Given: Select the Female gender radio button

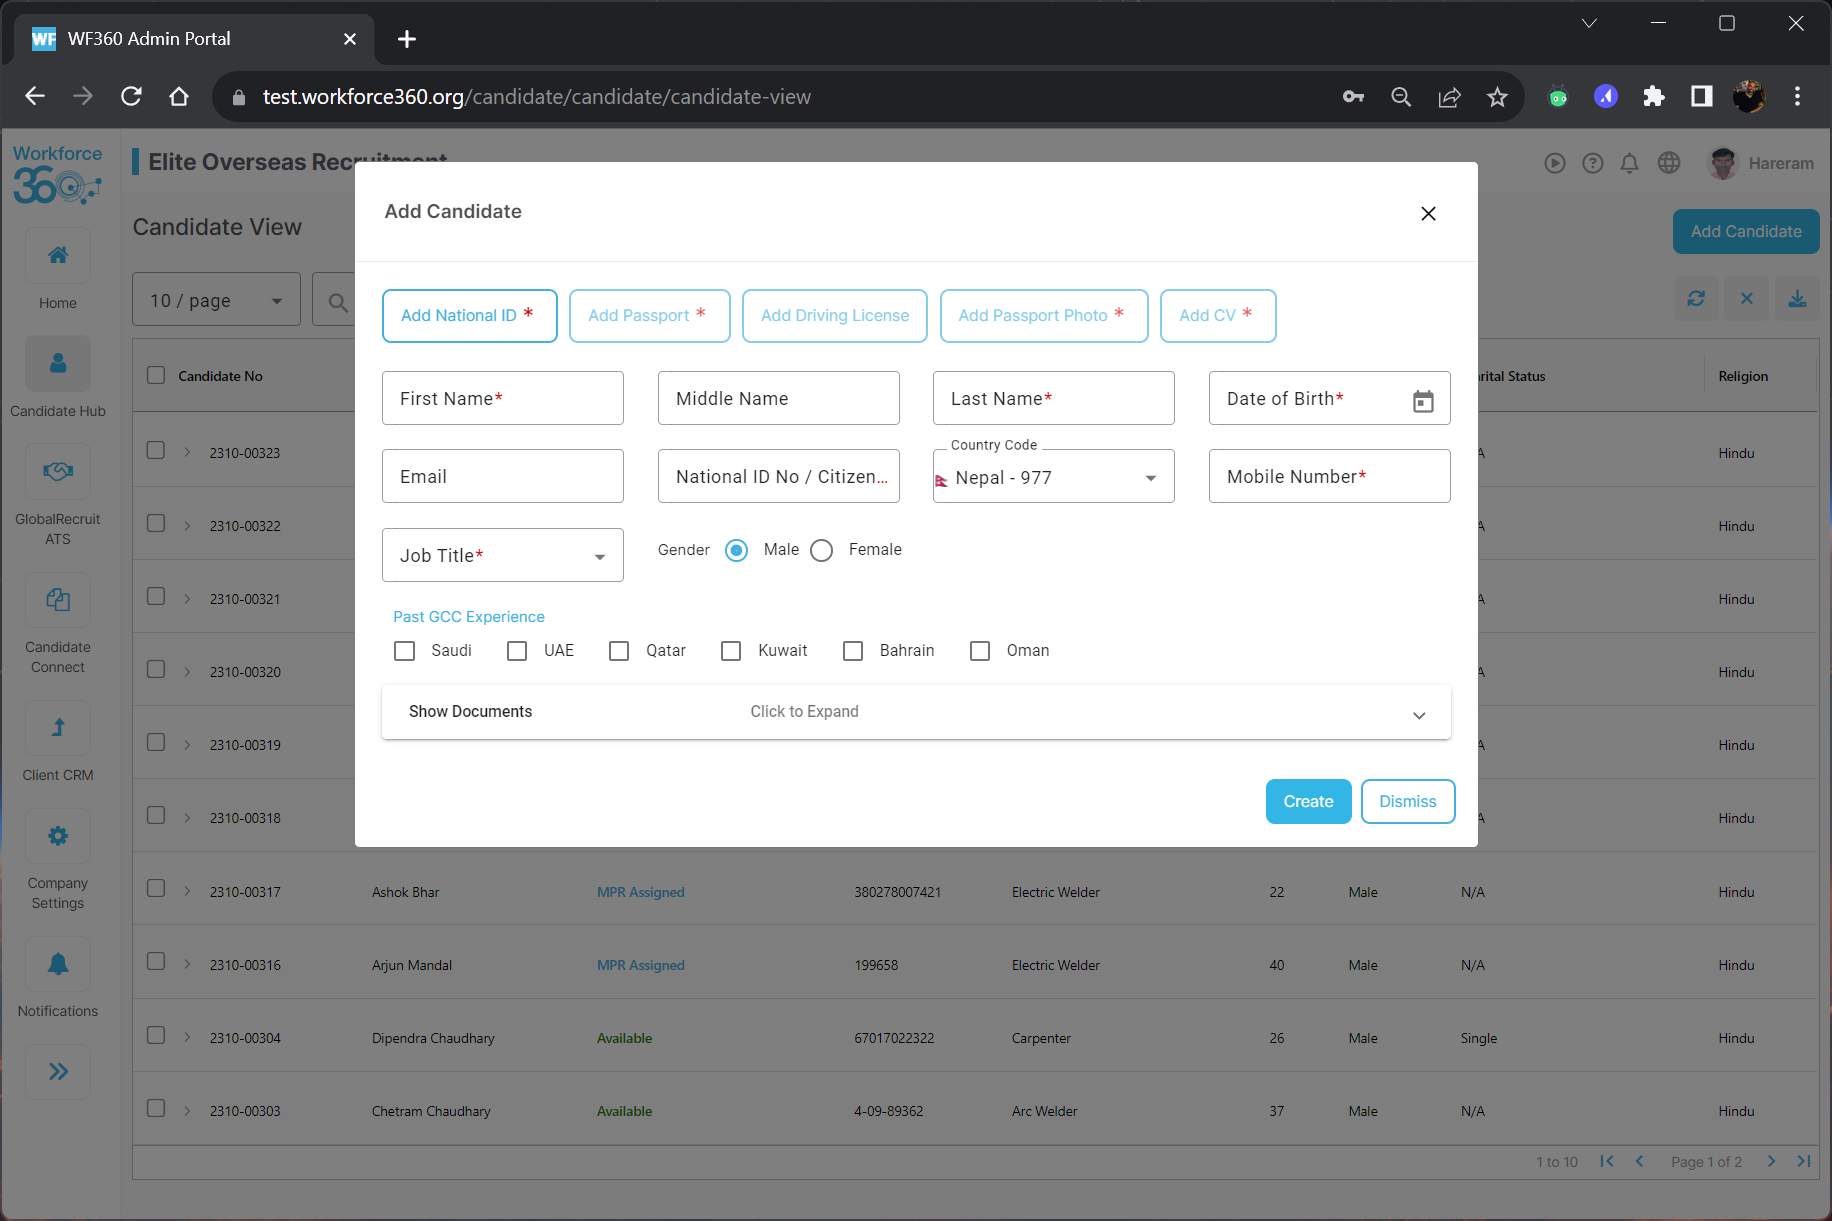Looking at the screenshot, I should click(x=822, y=551).
